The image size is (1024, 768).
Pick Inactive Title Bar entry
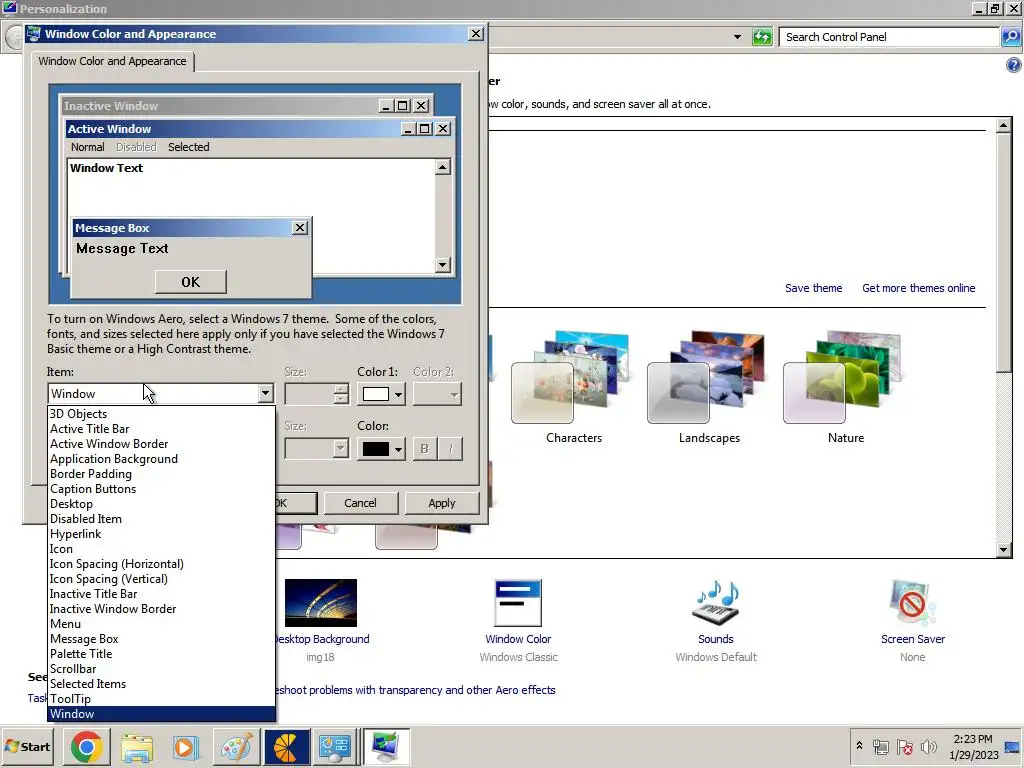(161, 594)
